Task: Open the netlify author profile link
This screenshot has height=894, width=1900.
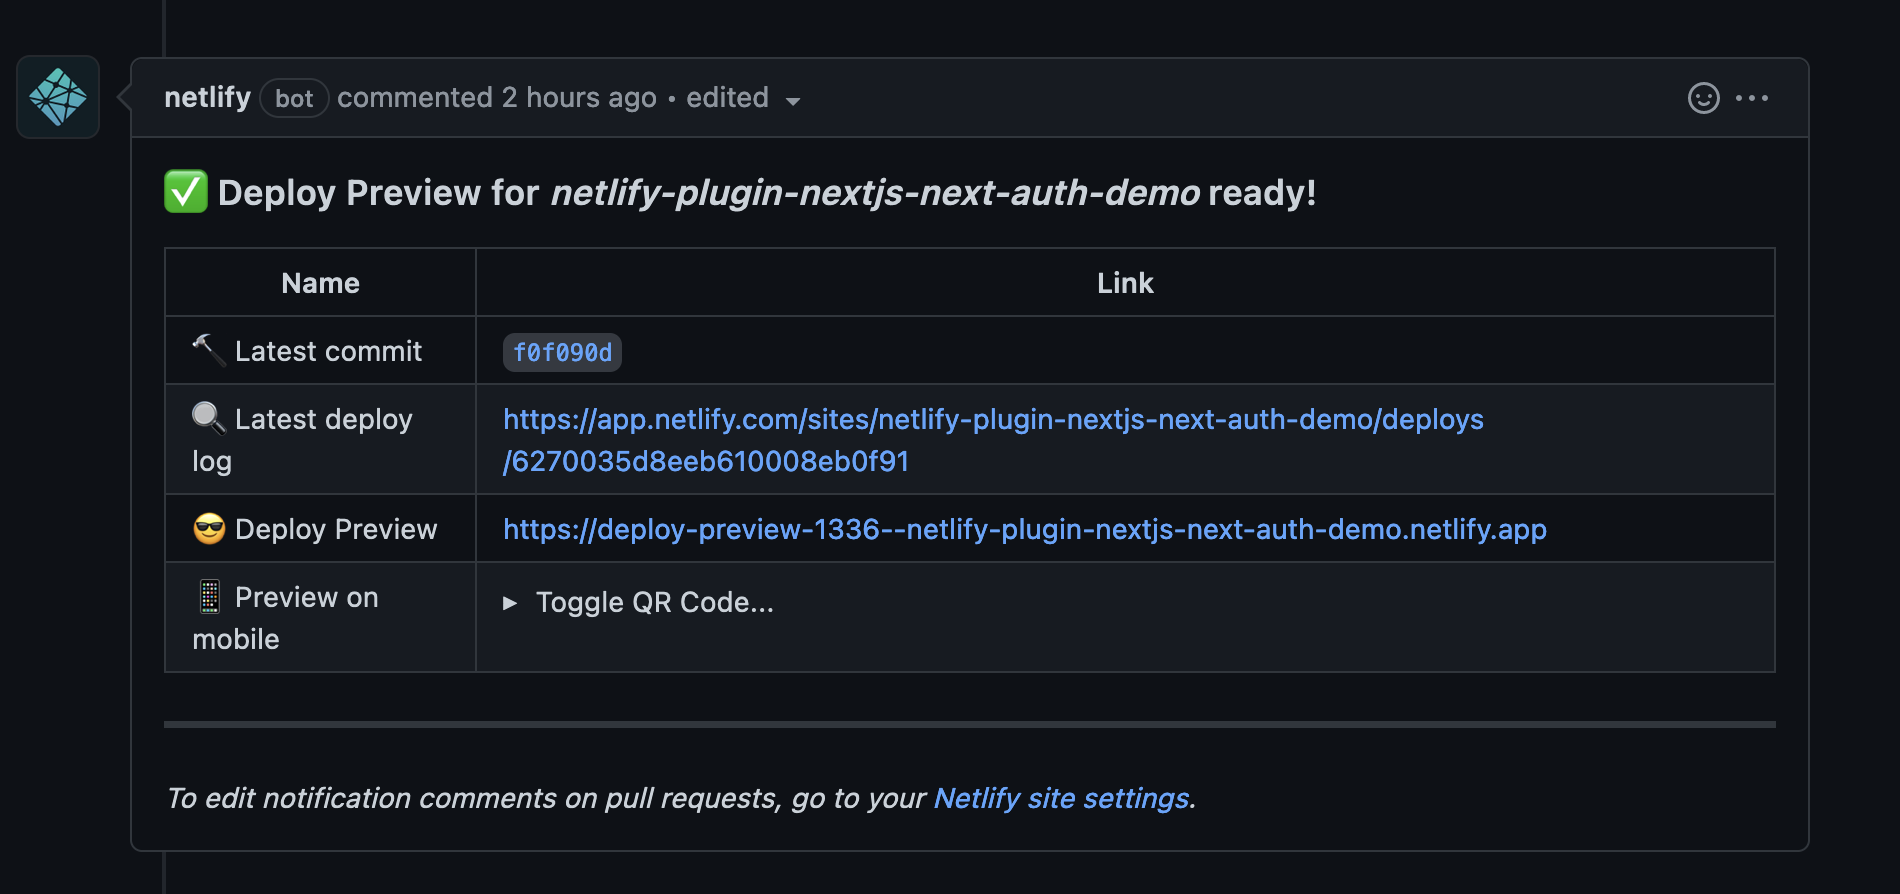Action: tap(207, 97)
